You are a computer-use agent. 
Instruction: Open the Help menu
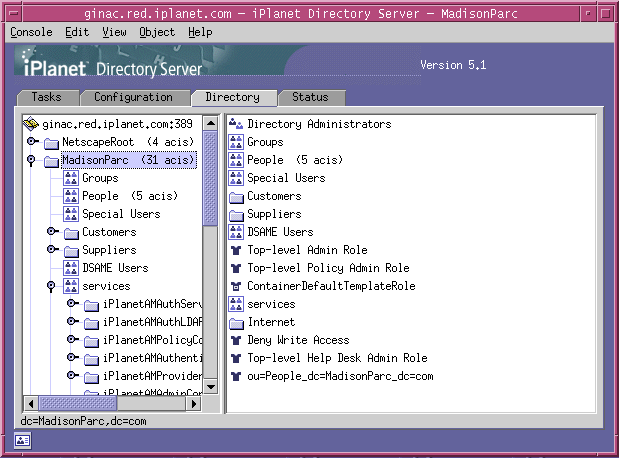click(x=200, y=32)
